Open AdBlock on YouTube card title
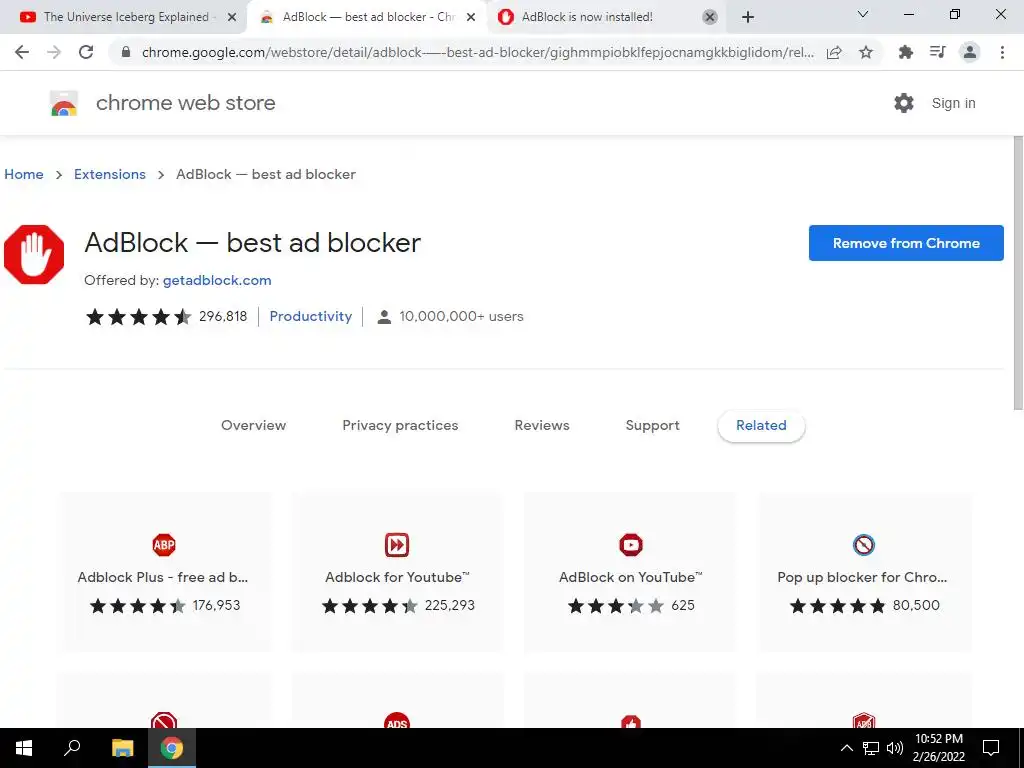This screenshot has height=768, width=1024. point(631,577)
